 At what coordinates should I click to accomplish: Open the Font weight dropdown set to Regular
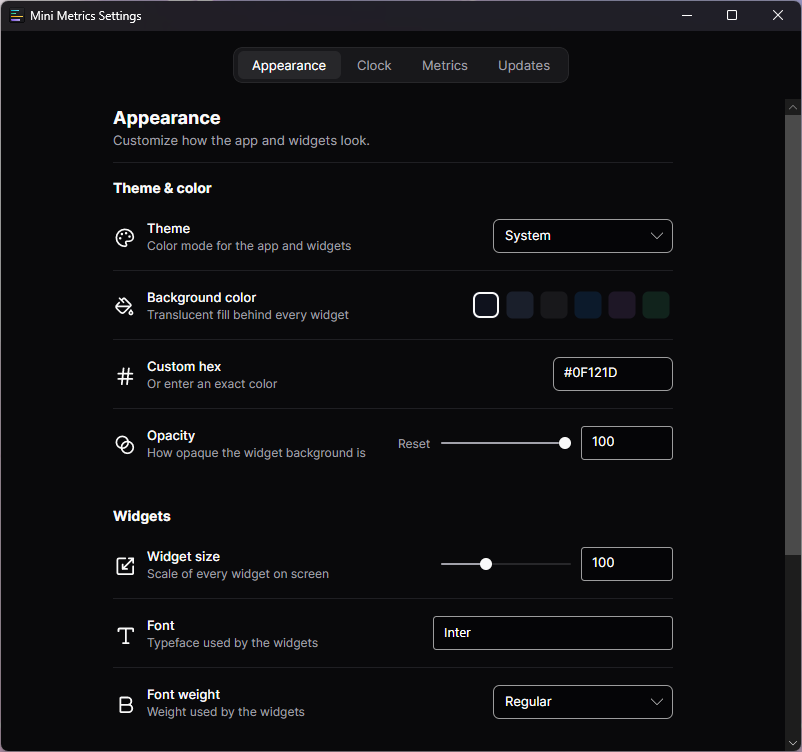coord(583,702)
